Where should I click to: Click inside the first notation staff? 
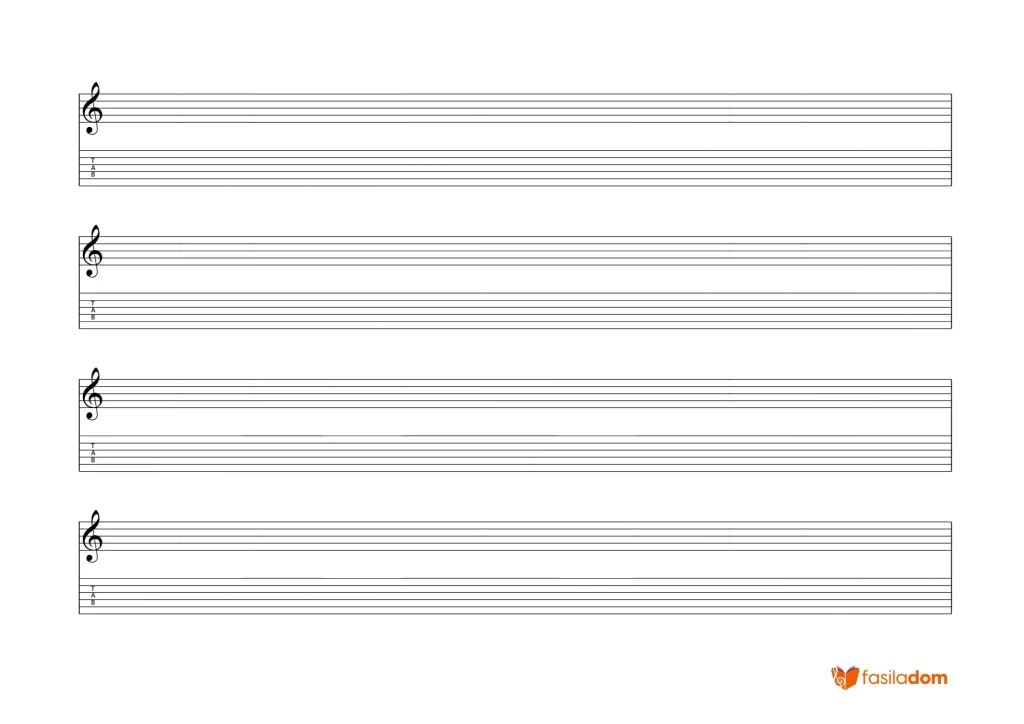pos(515,108)
